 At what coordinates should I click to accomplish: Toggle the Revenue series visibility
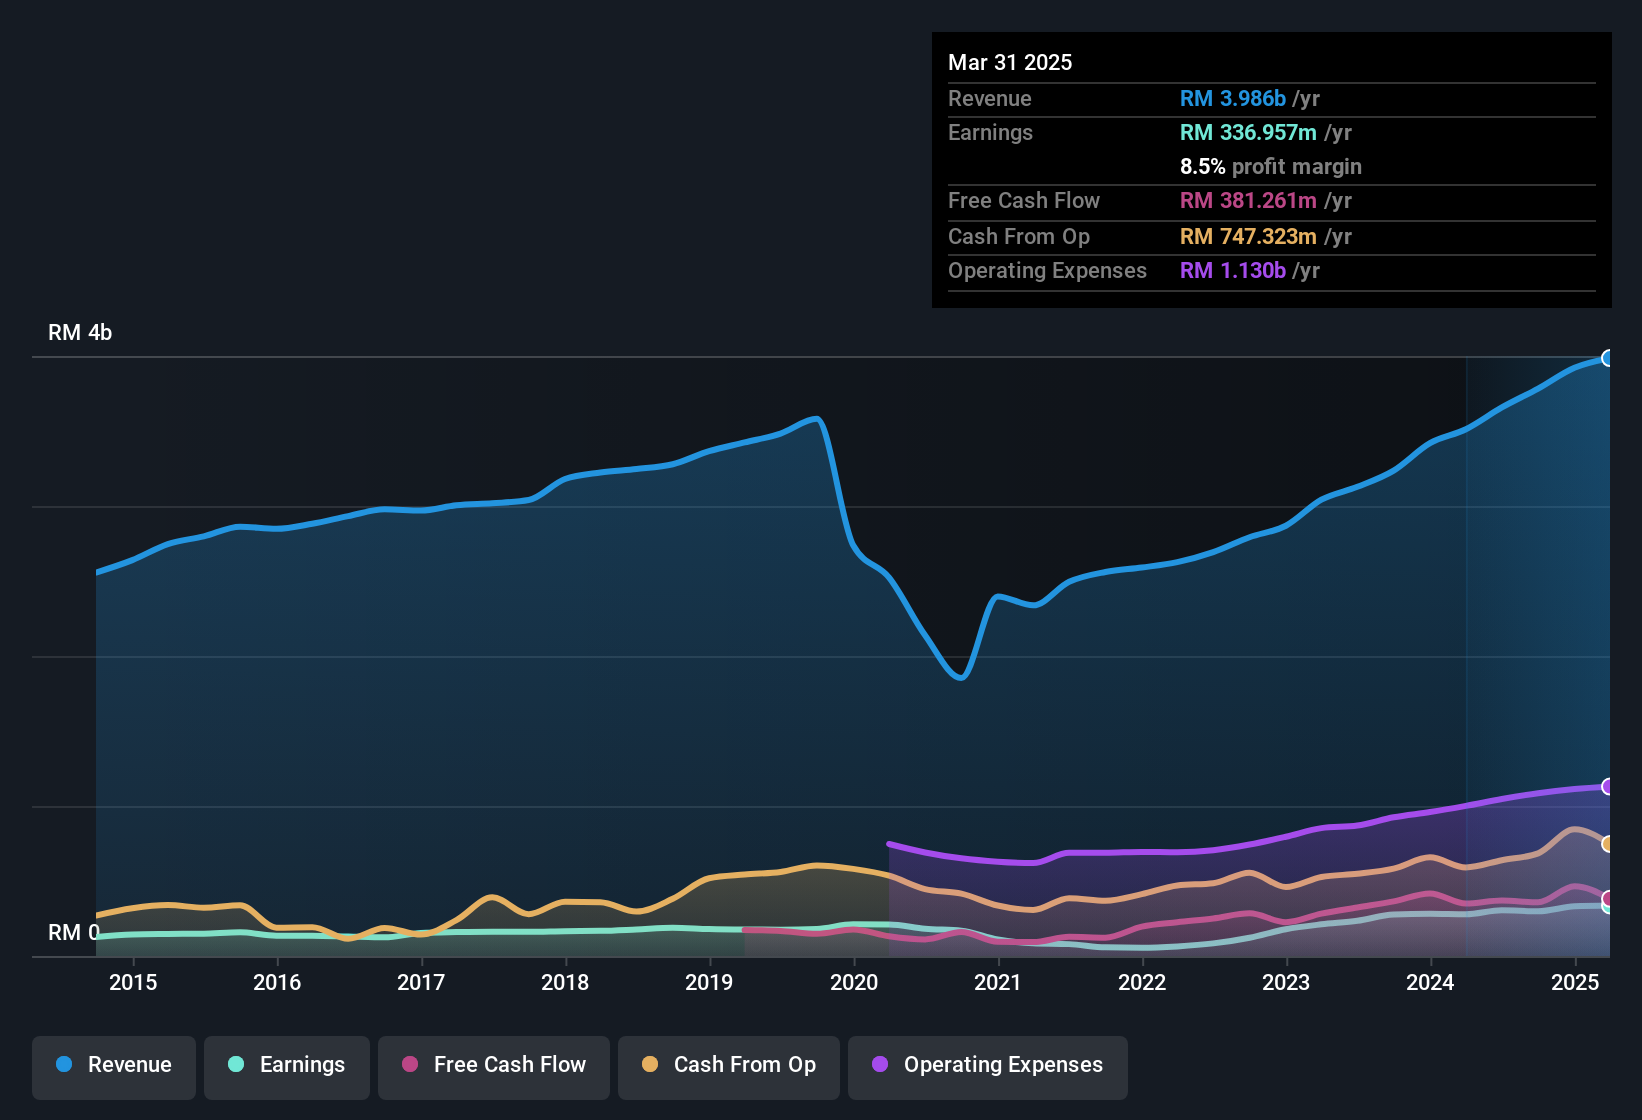113,1065
